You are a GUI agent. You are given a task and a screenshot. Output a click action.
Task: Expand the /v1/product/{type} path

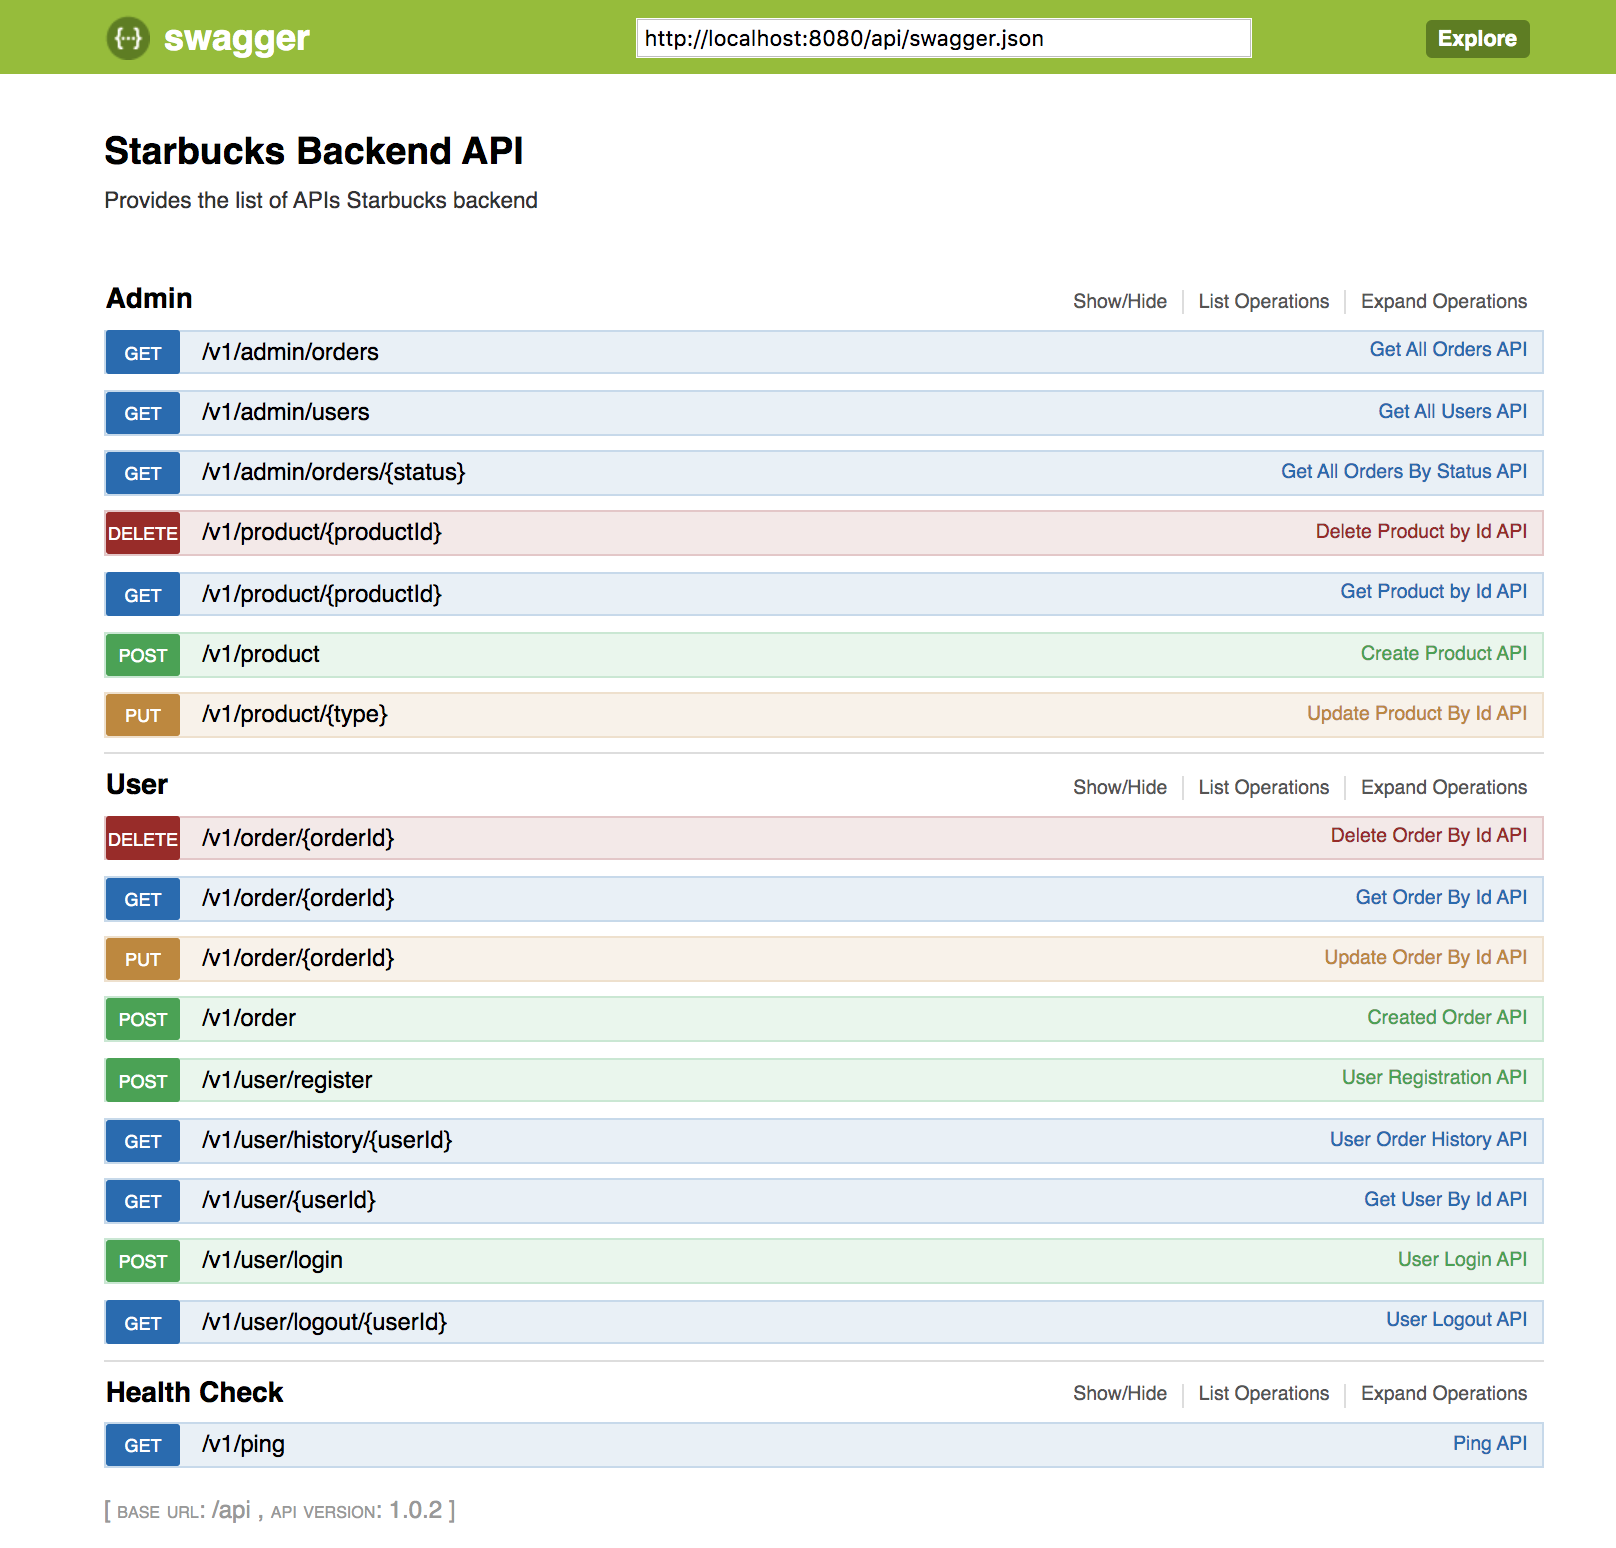click(294, 714)
